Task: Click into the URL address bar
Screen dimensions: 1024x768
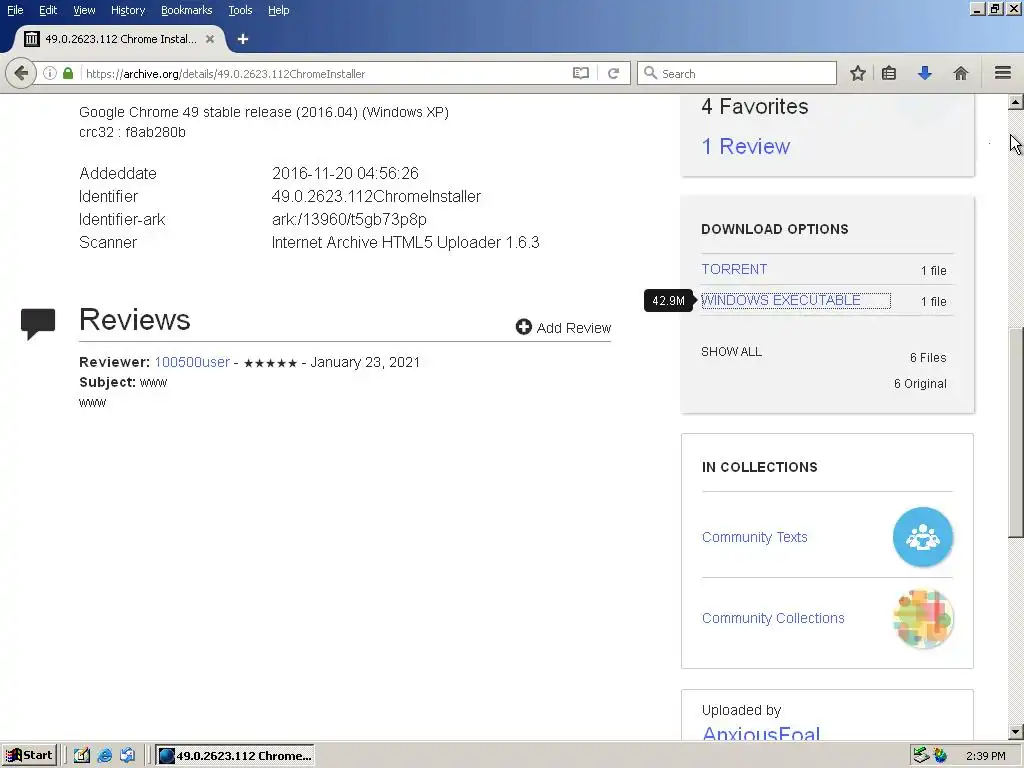Action: tap(327, 73)
